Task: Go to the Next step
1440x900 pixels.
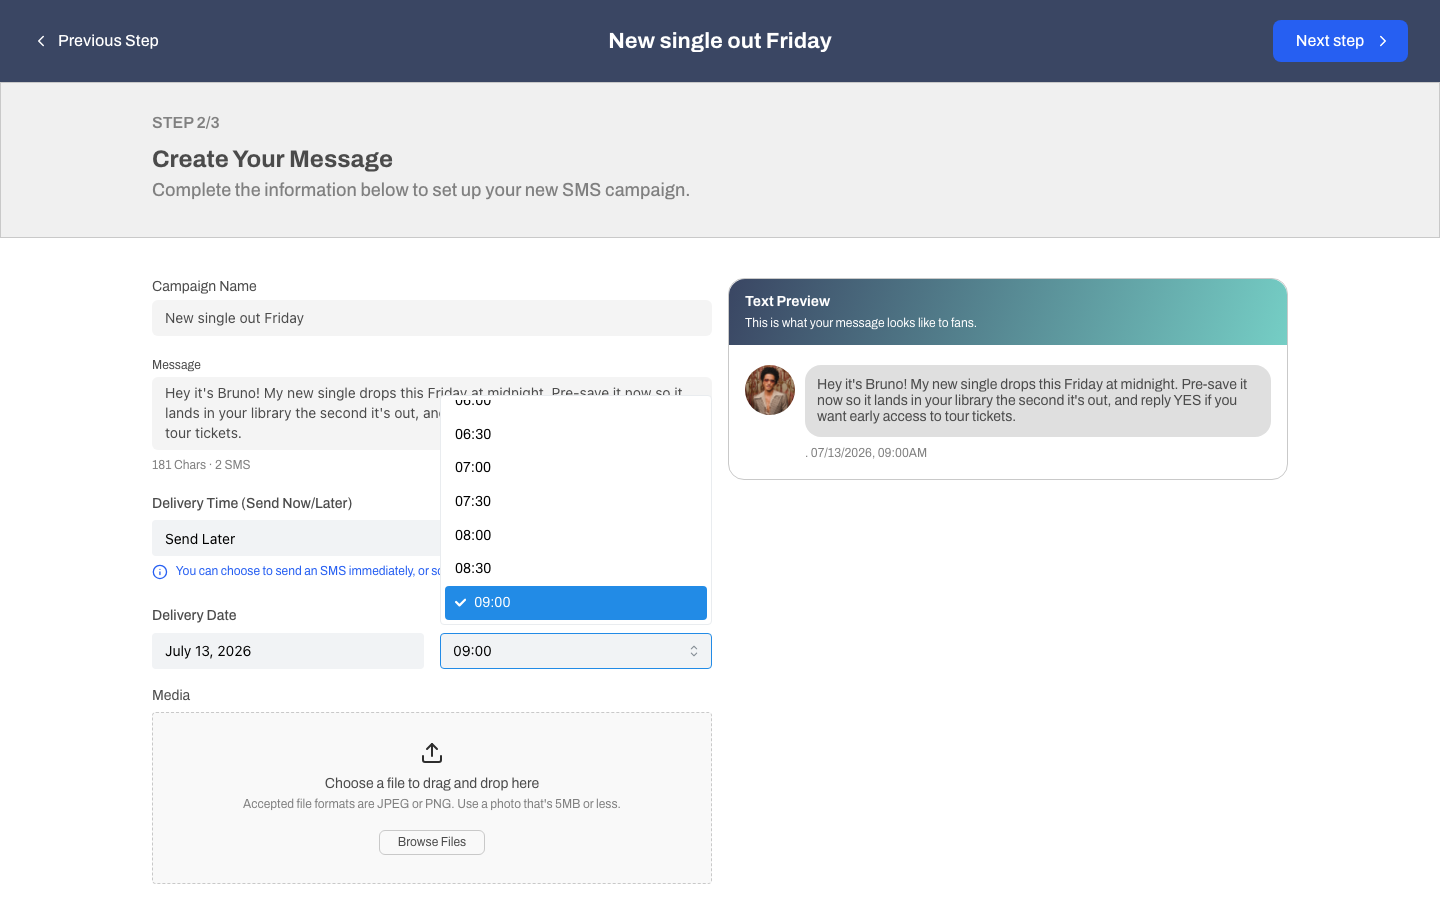Action: (x=1340, y=41)
